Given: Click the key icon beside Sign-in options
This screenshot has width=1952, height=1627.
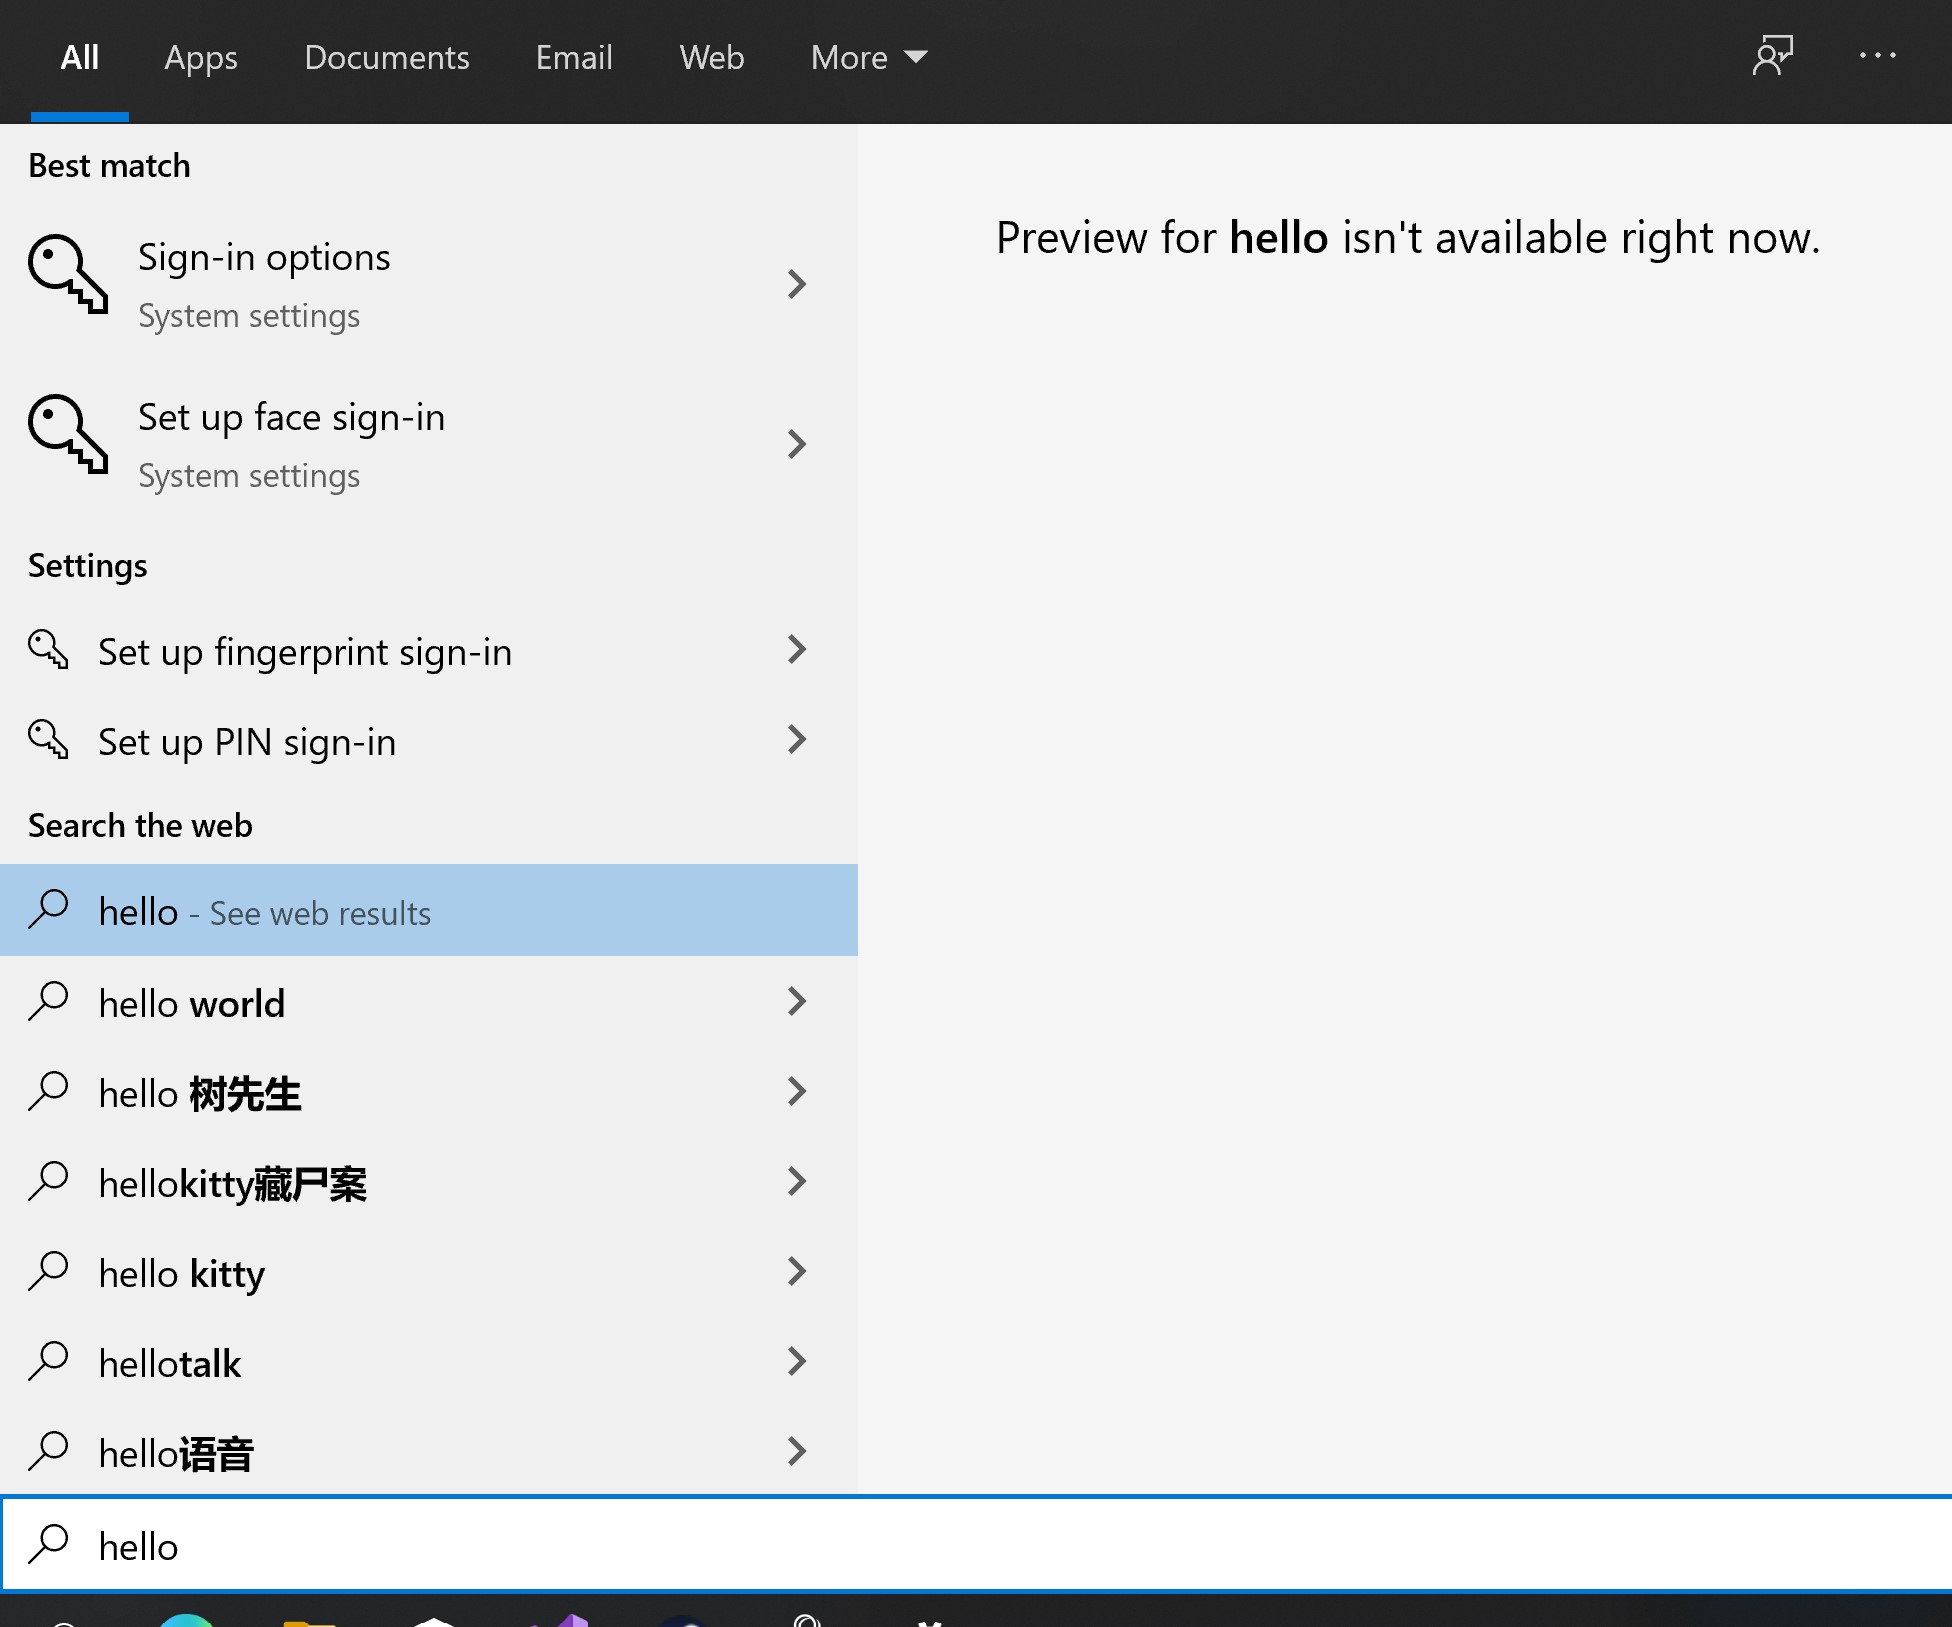Looking at the screenshot, I should tap(67, 274).
